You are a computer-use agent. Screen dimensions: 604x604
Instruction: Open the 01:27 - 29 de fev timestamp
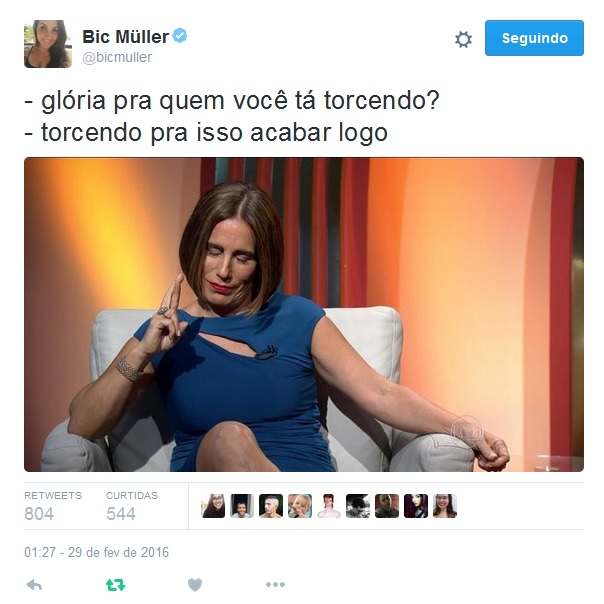96,552
